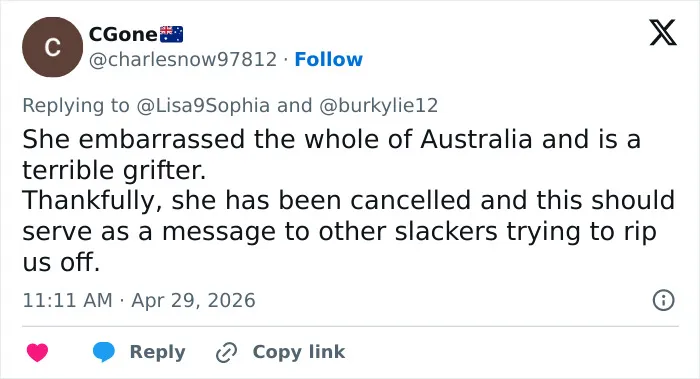Click the X logo icon

[x=663, y=32]
